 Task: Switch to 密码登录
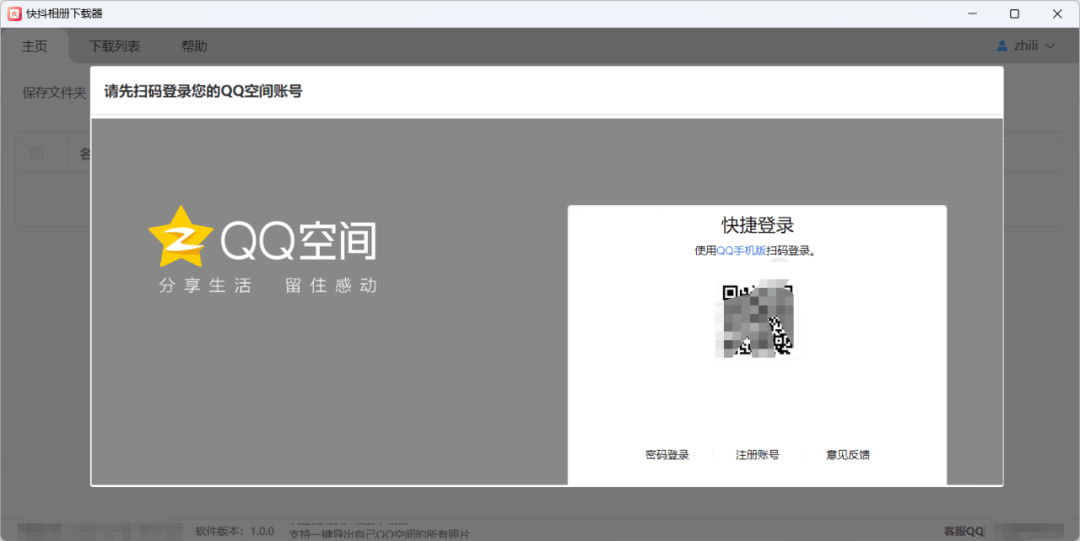tap(667, 455)
